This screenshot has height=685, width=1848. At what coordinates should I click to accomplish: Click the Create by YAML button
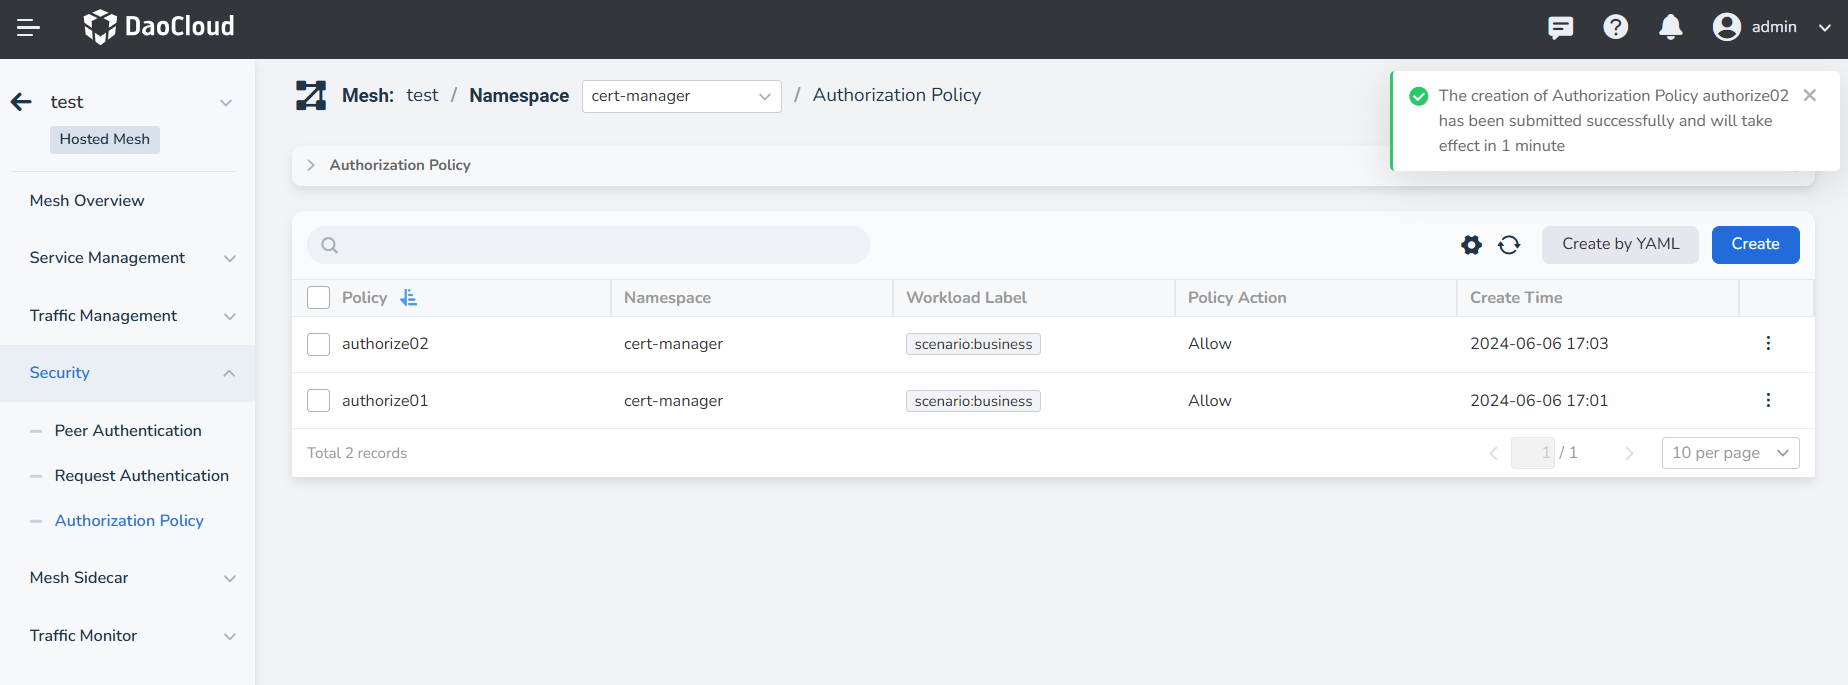pos(1620,245)
